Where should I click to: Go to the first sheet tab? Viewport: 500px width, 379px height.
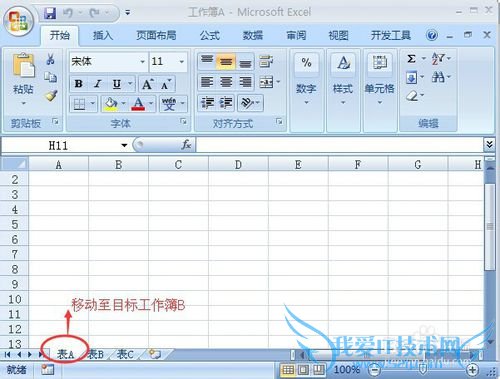pyautogui.click(x=7, y=354)
